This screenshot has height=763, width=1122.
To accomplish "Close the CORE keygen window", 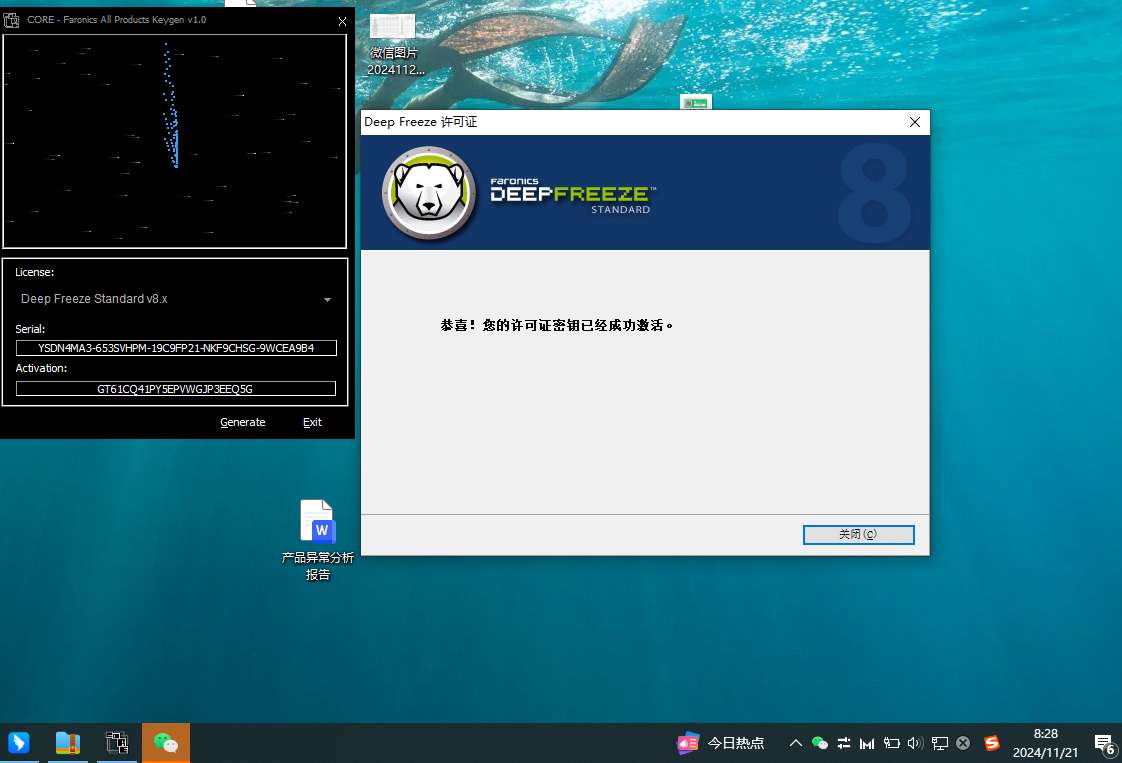I will click(x=342, y=21).
